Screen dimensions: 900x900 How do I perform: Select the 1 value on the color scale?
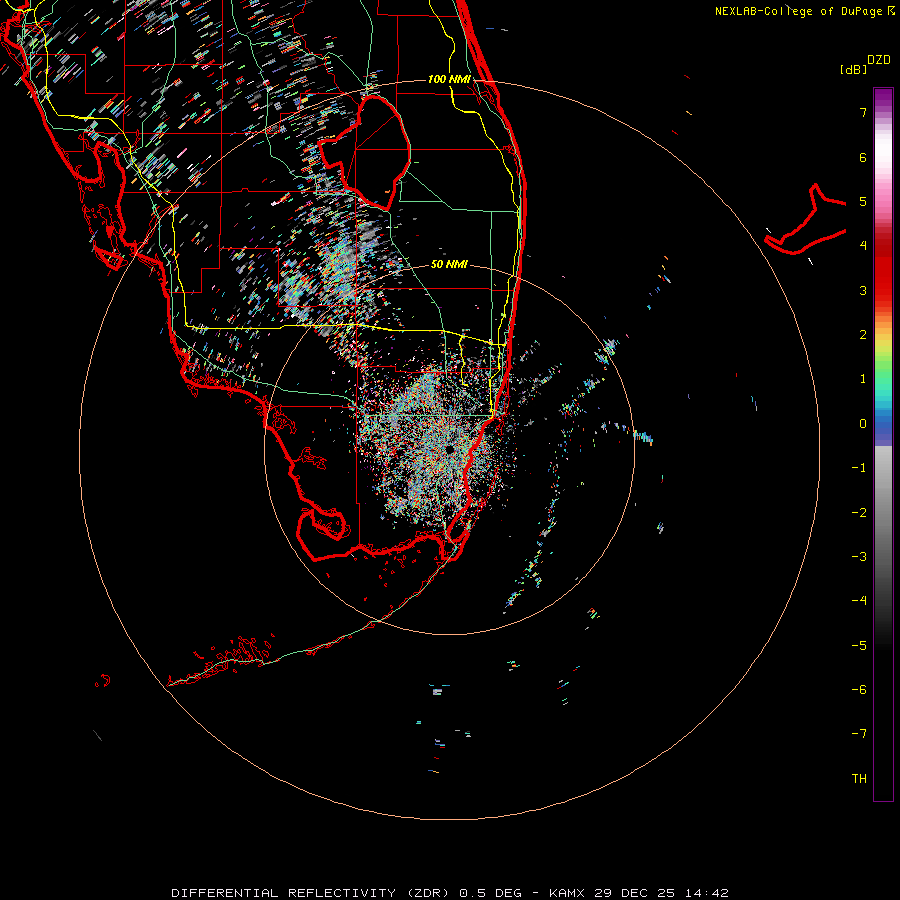(863, 379)
